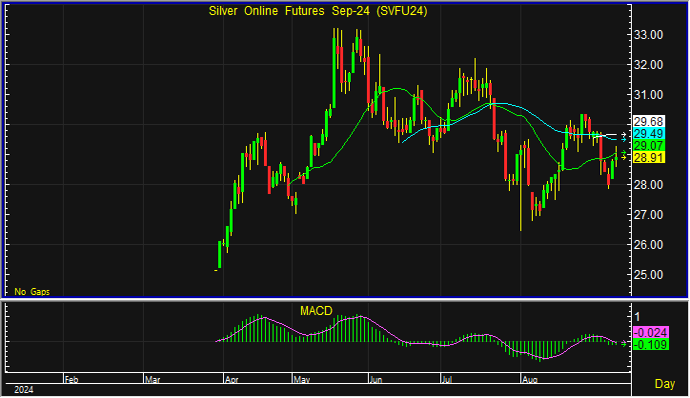Click the magenta -0.024 MACD value tag
The height and width of the screenshot is (398, 690).
tap(650, 332)
